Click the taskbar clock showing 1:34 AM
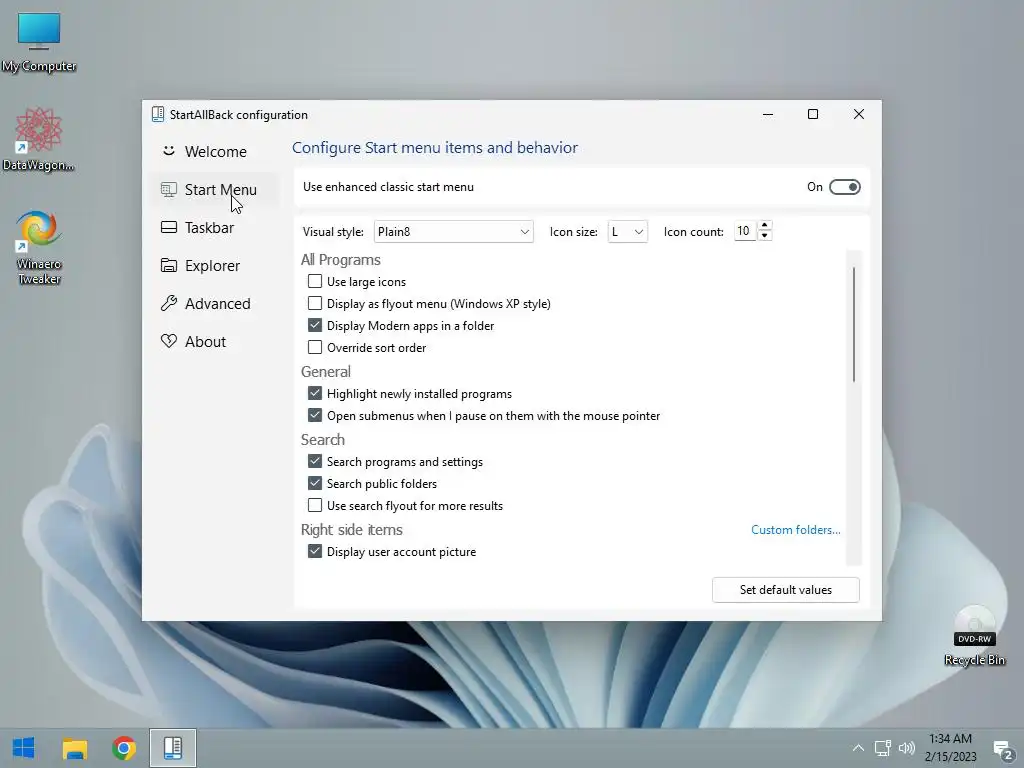 (950, 748)
